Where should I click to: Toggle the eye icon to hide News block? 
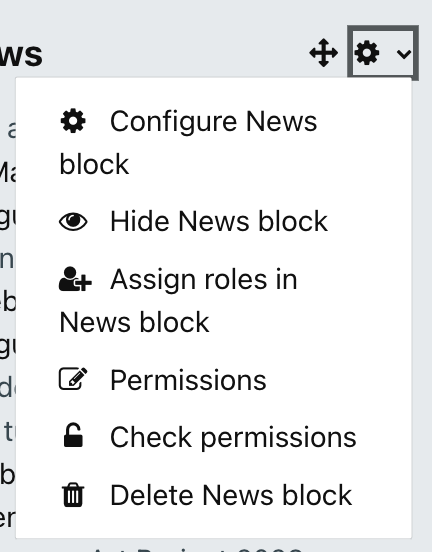pos(73,221)
